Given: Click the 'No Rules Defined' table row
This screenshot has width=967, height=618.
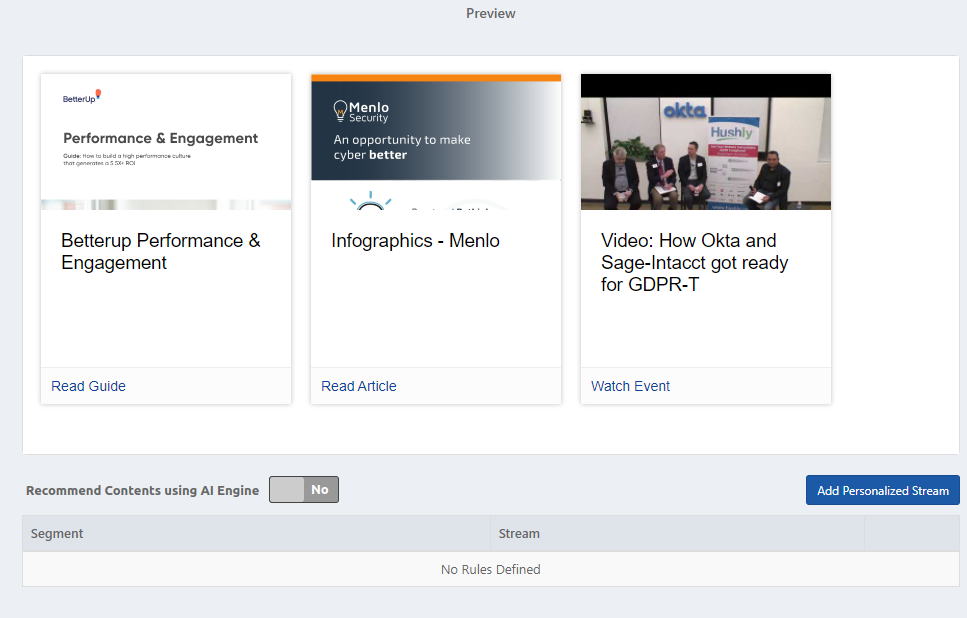Looking at the screenshot, I should pos(491,569).
